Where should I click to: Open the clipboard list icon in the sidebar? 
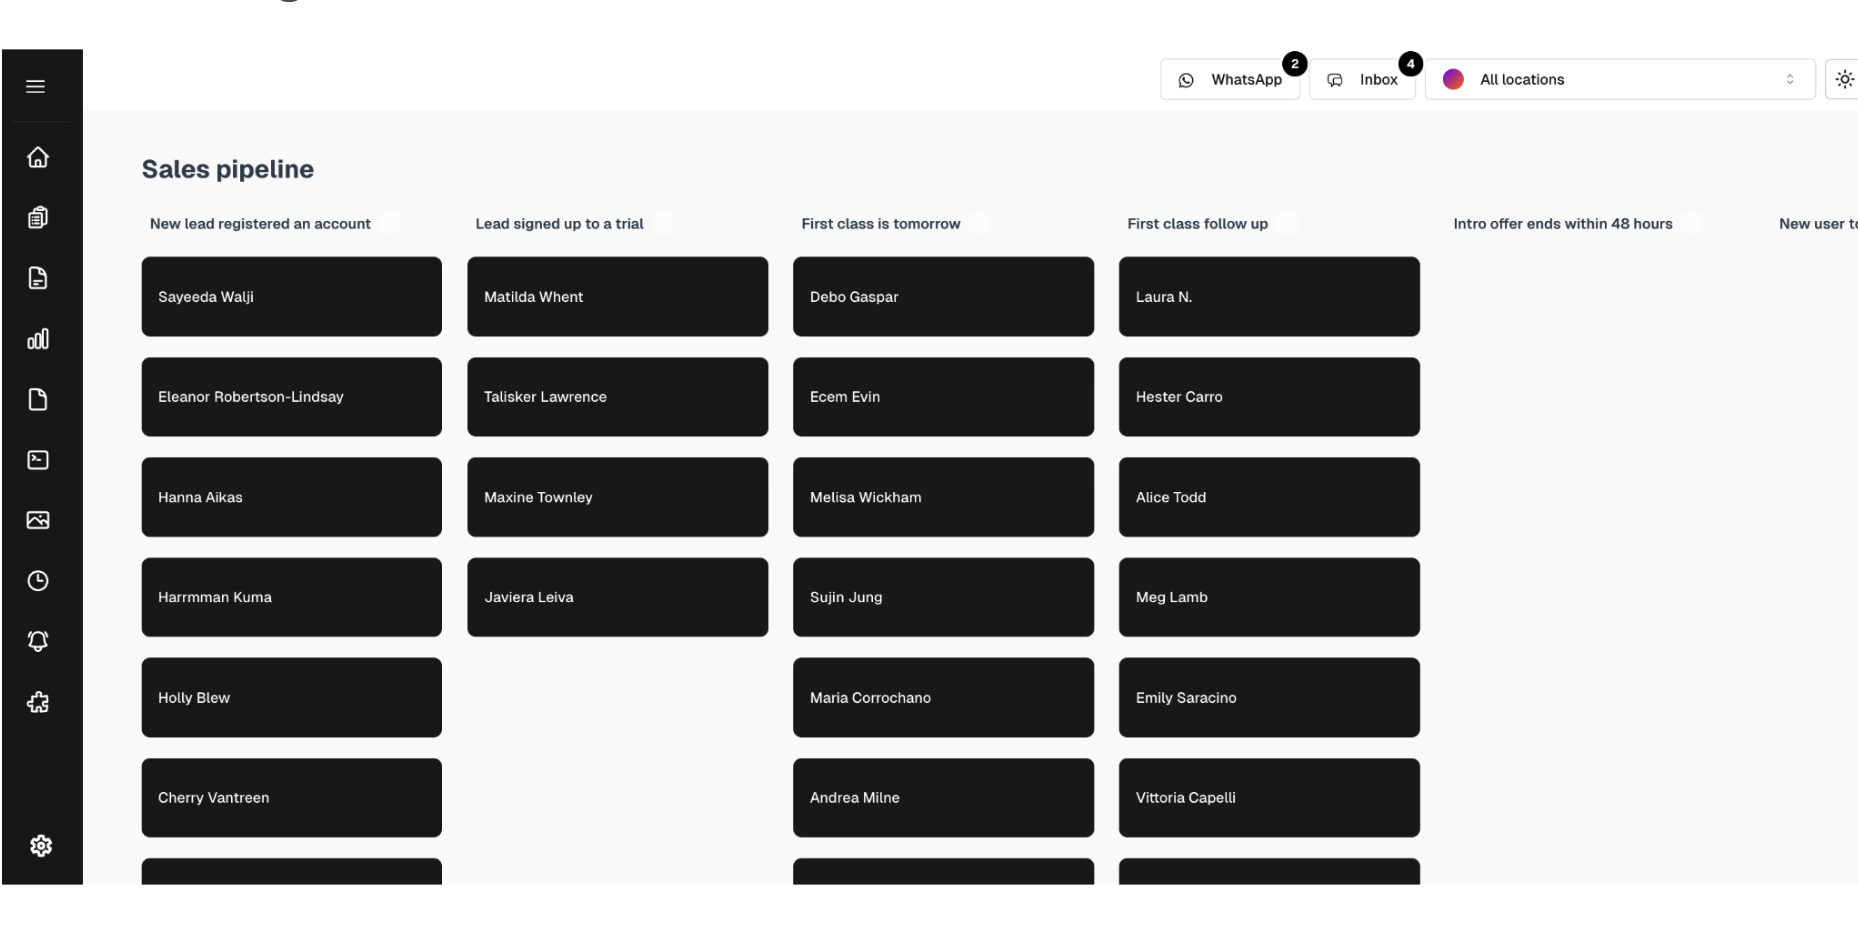click(x=38, y=217)
